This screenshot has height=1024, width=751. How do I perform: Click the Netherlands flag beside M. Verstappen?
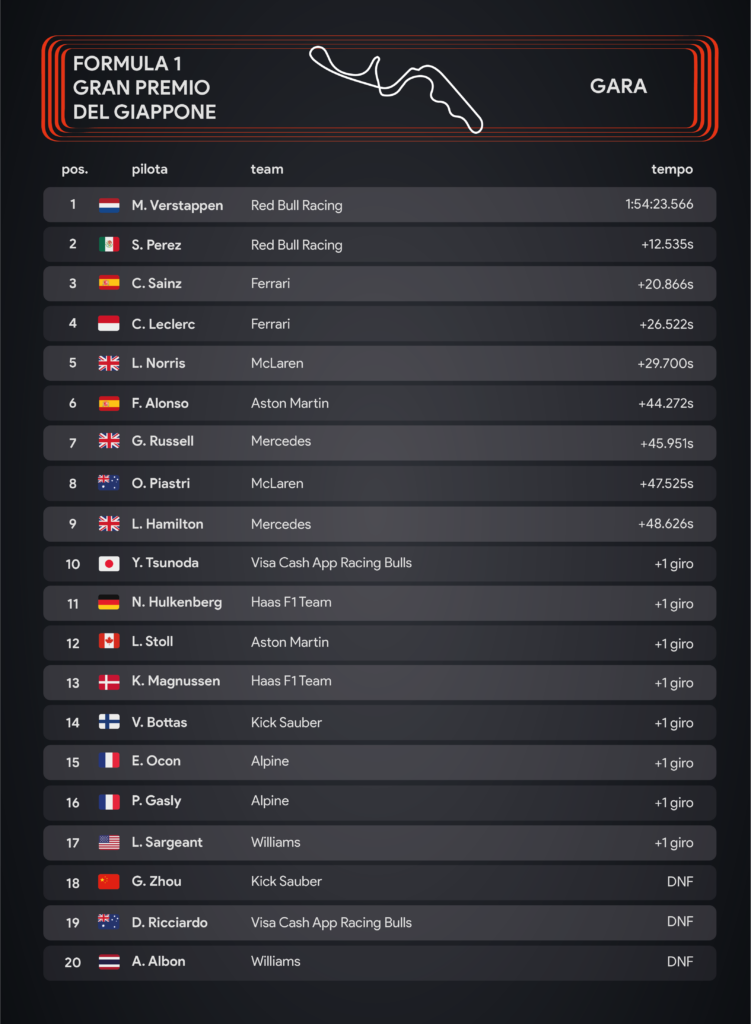[x=109, y=205]
